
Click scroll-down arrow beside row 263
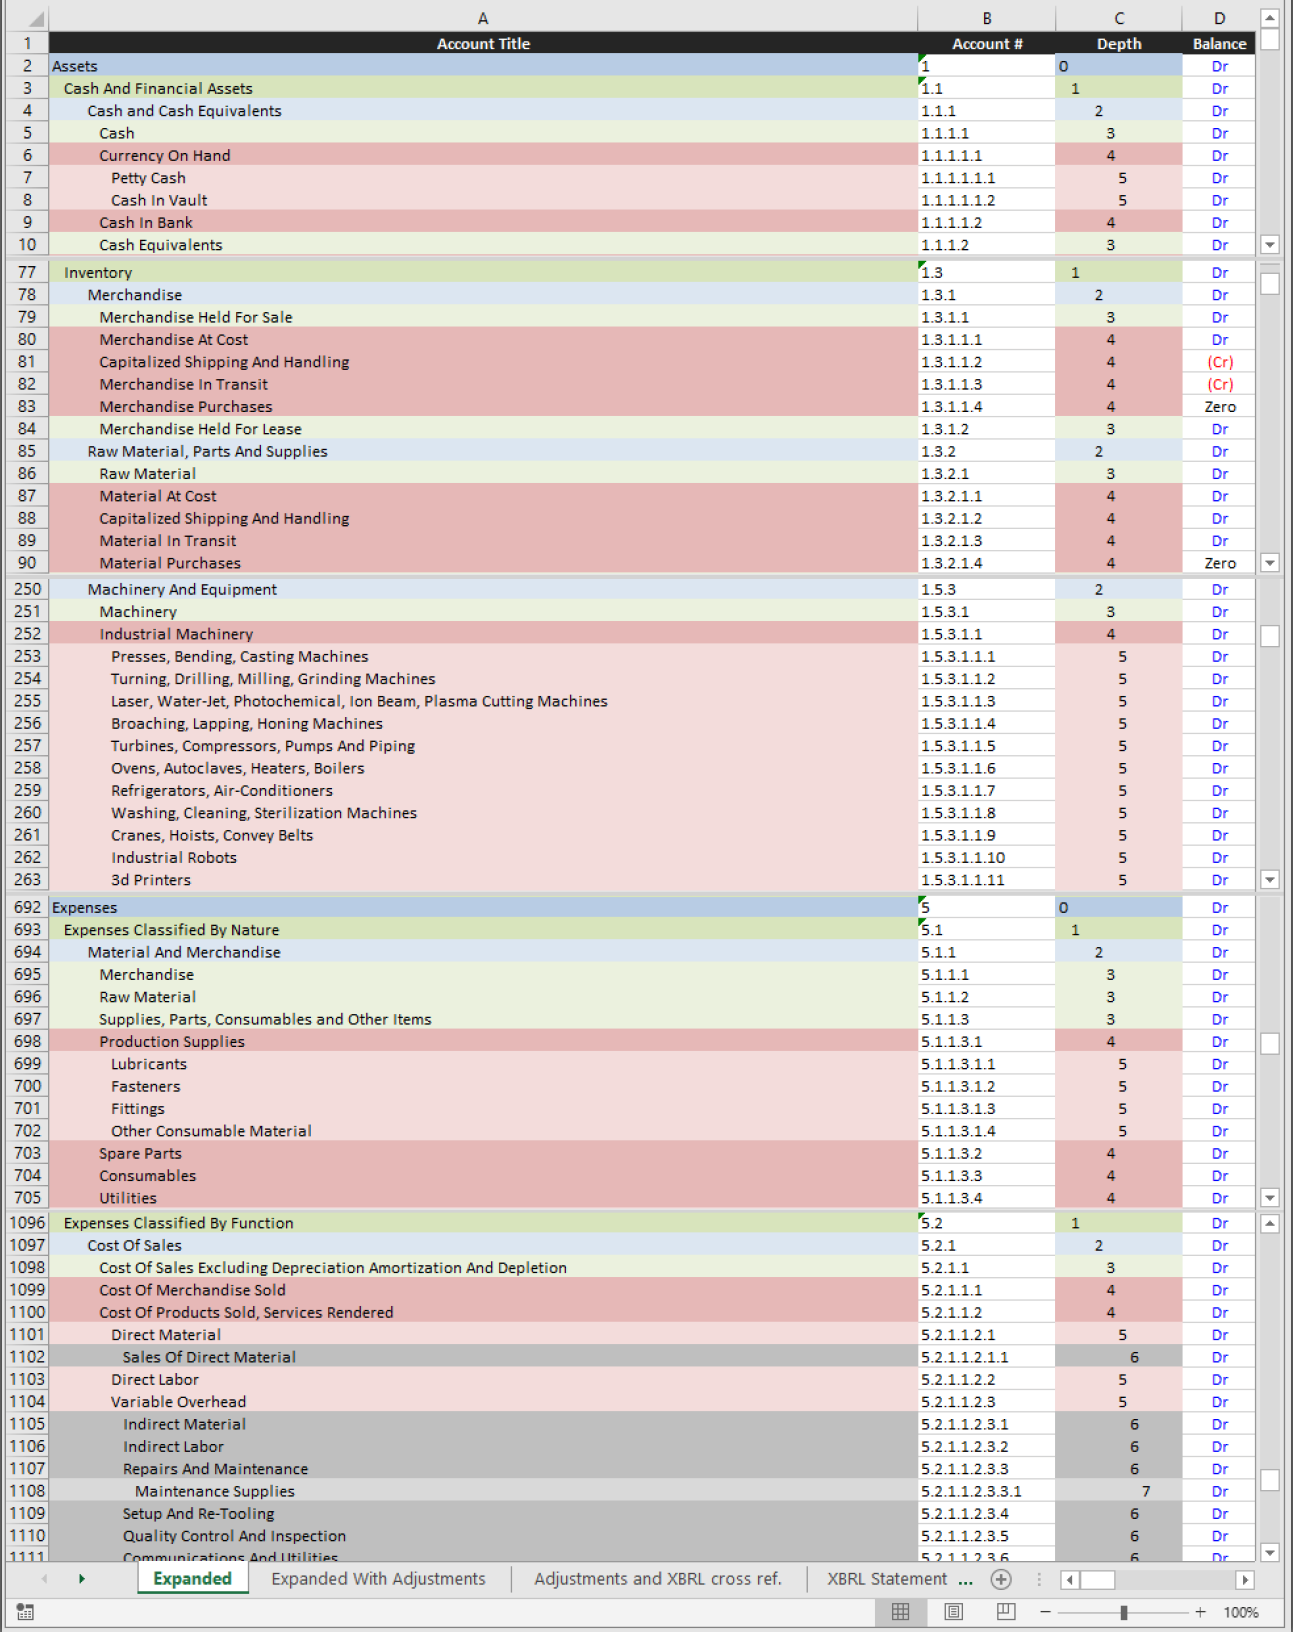click(x=1270, y=880)
